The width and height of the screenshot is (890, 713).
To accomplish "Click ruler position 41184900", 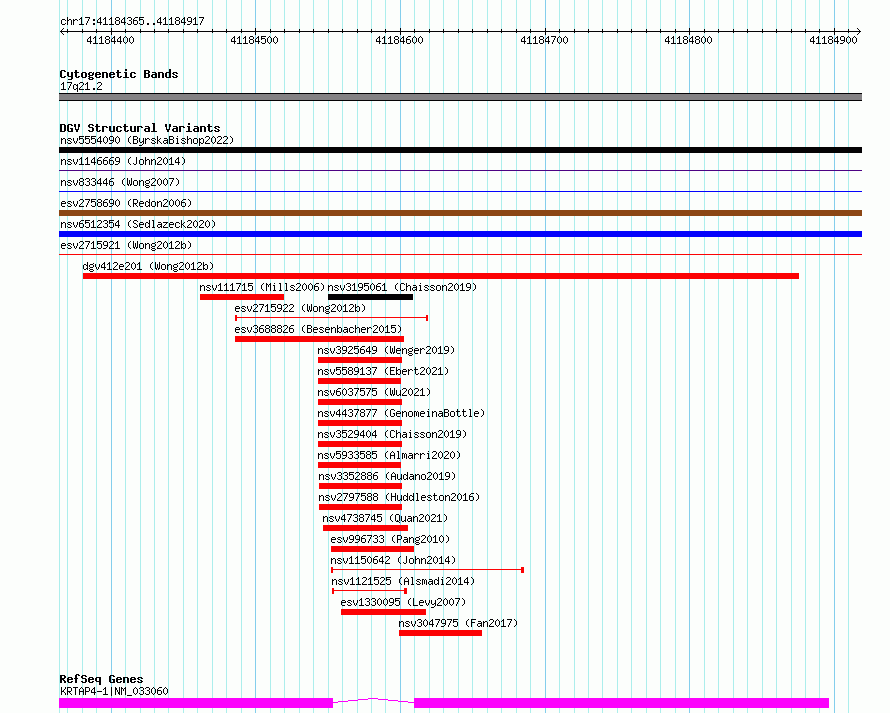I will coord(833,40).
